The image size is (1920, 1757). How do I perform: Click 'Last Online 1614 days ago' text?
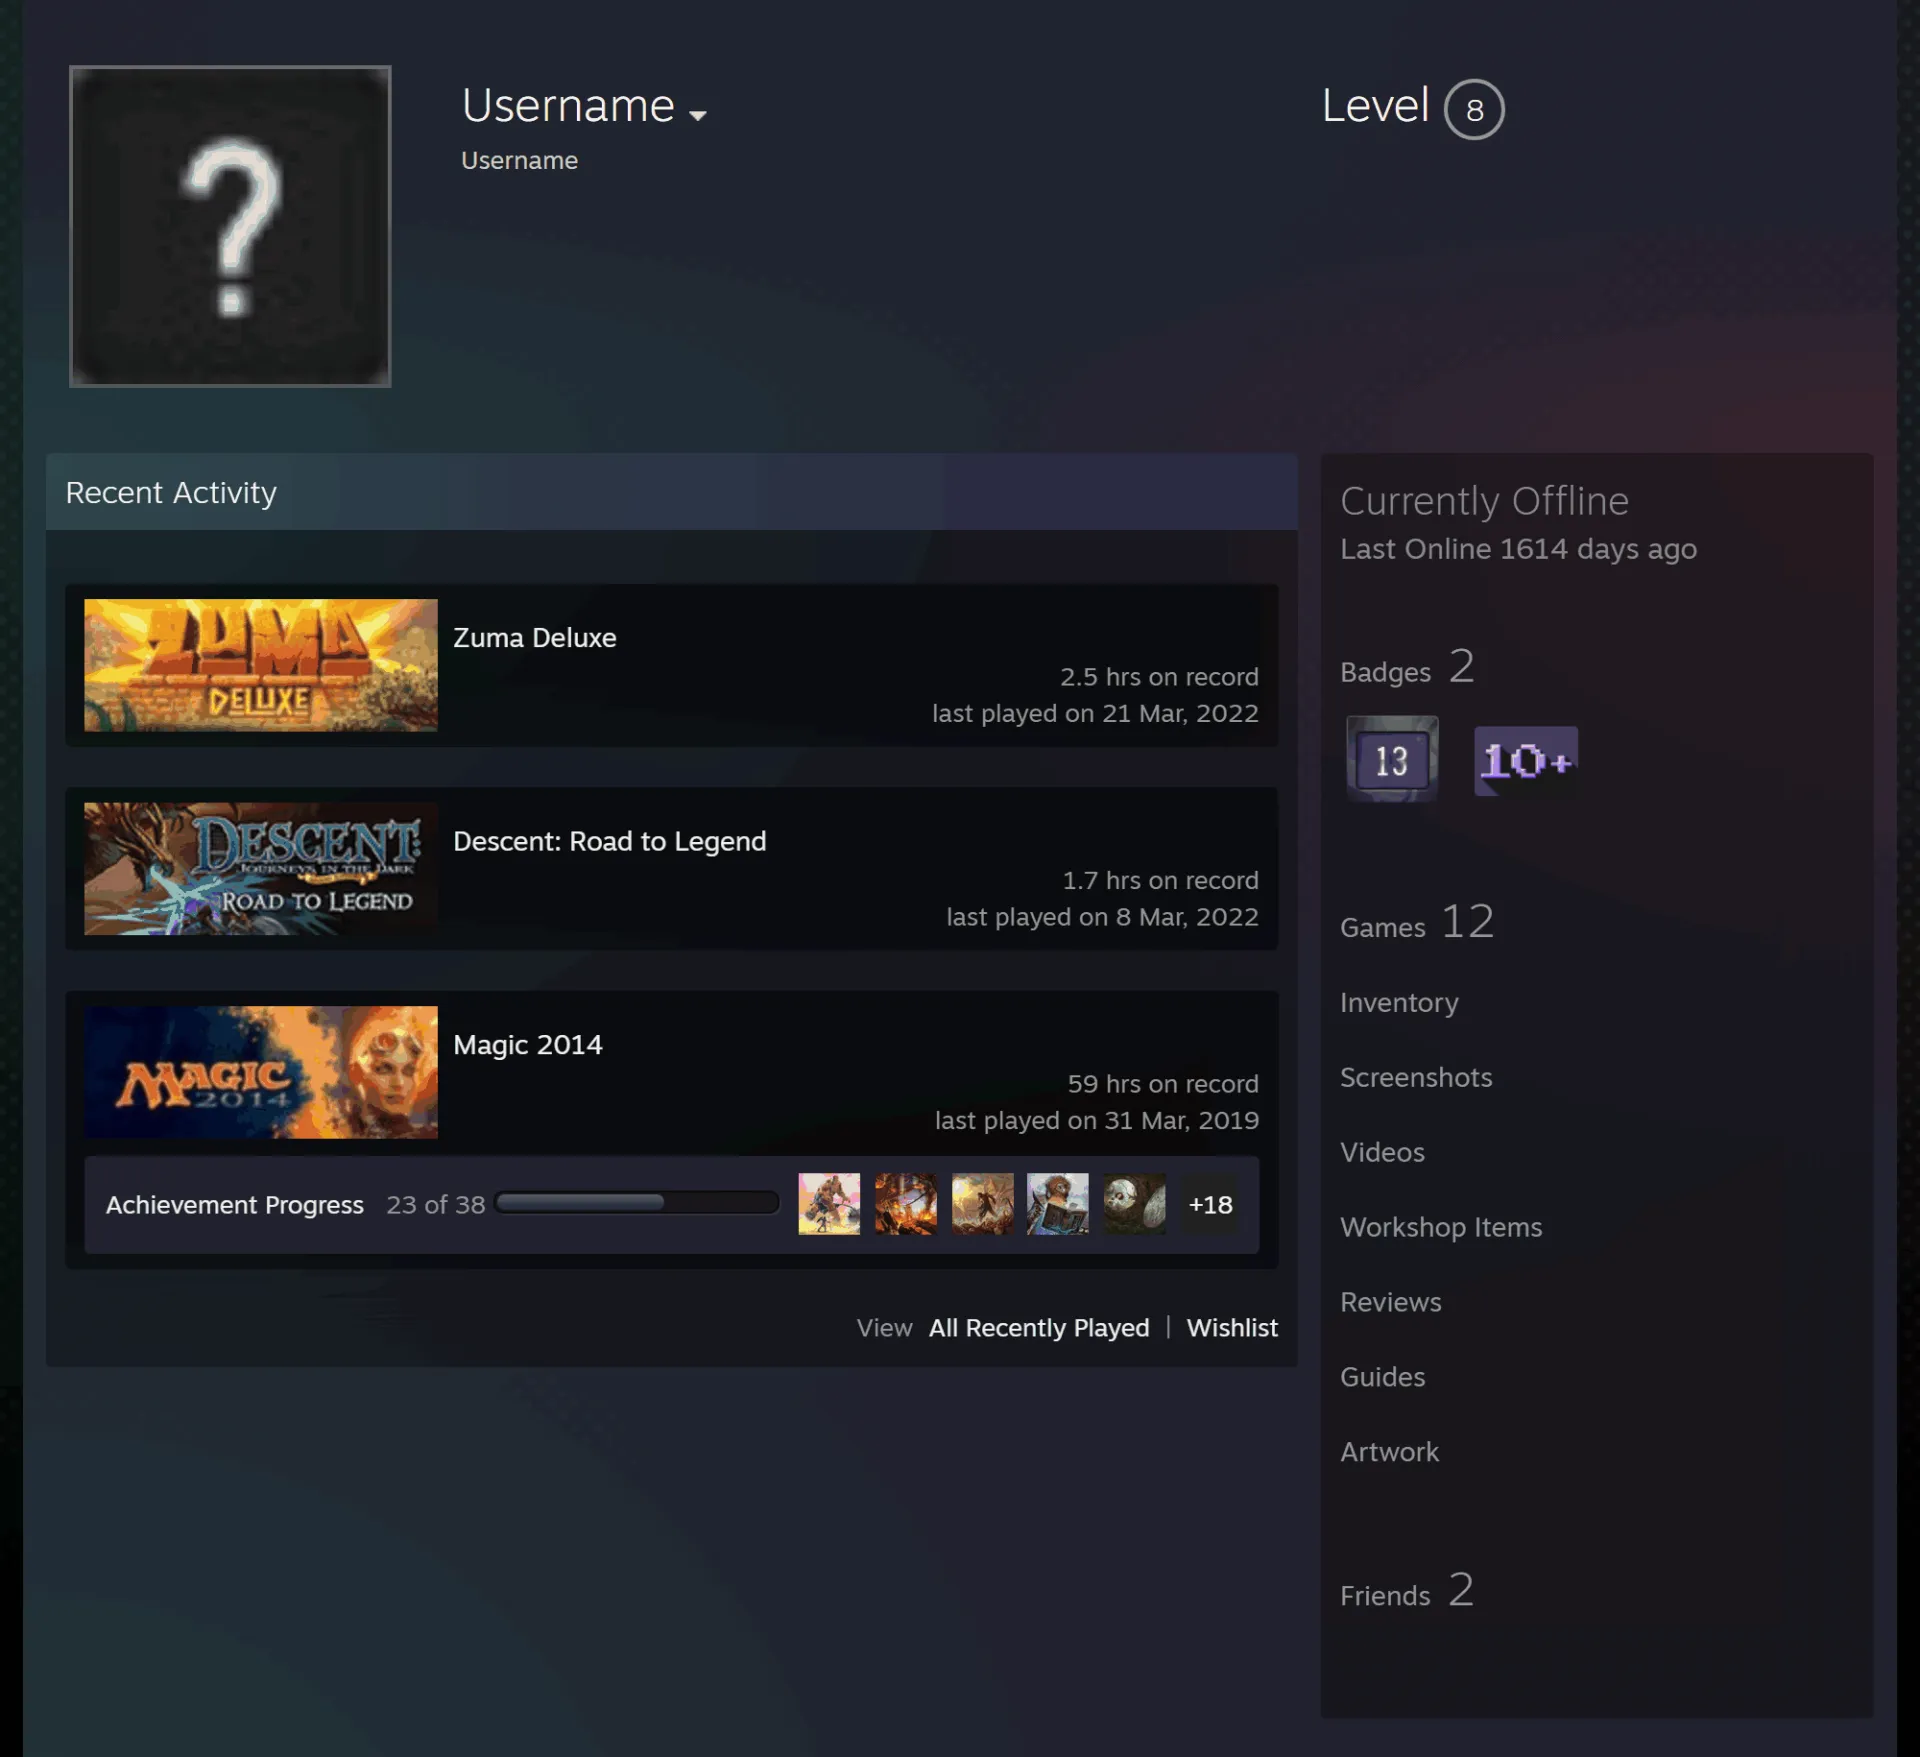point(1518,549)
